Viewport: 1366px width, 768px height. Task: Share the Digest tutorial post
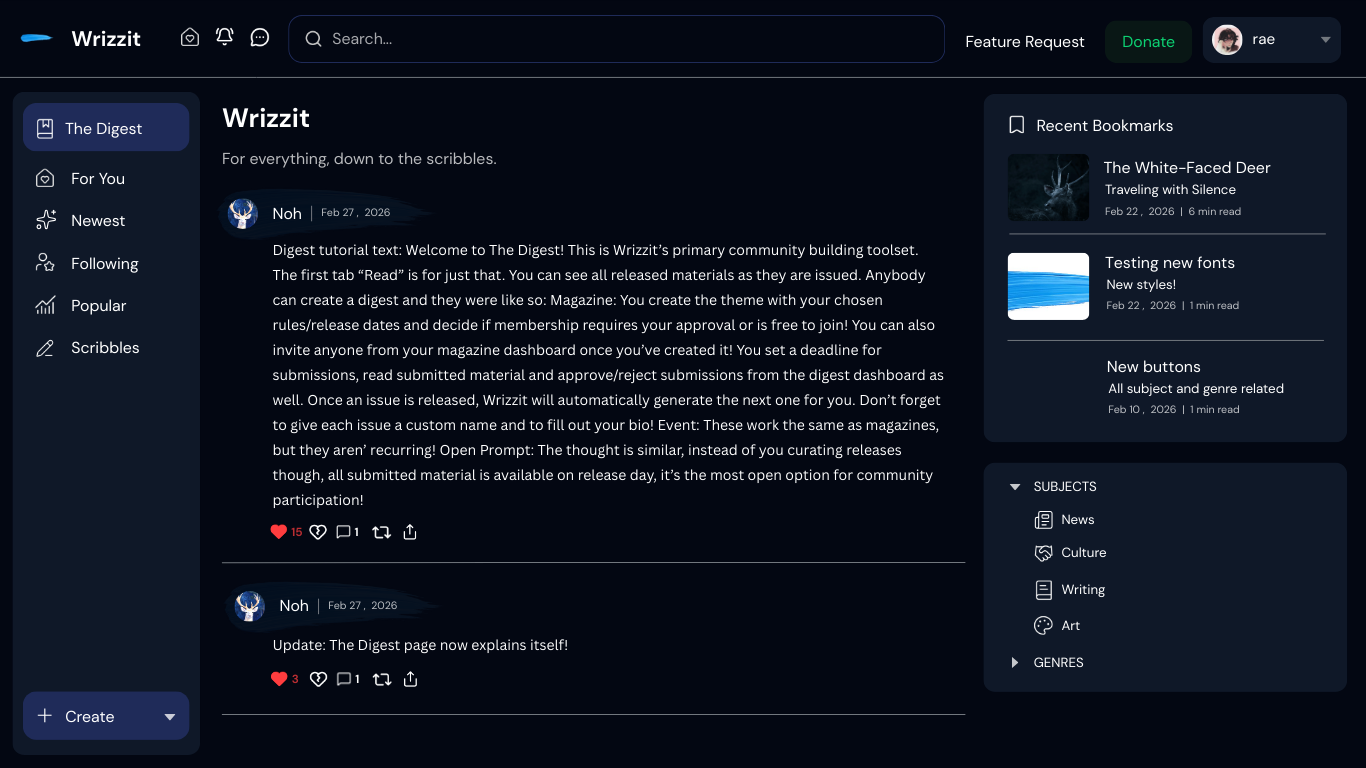point(410,532)
